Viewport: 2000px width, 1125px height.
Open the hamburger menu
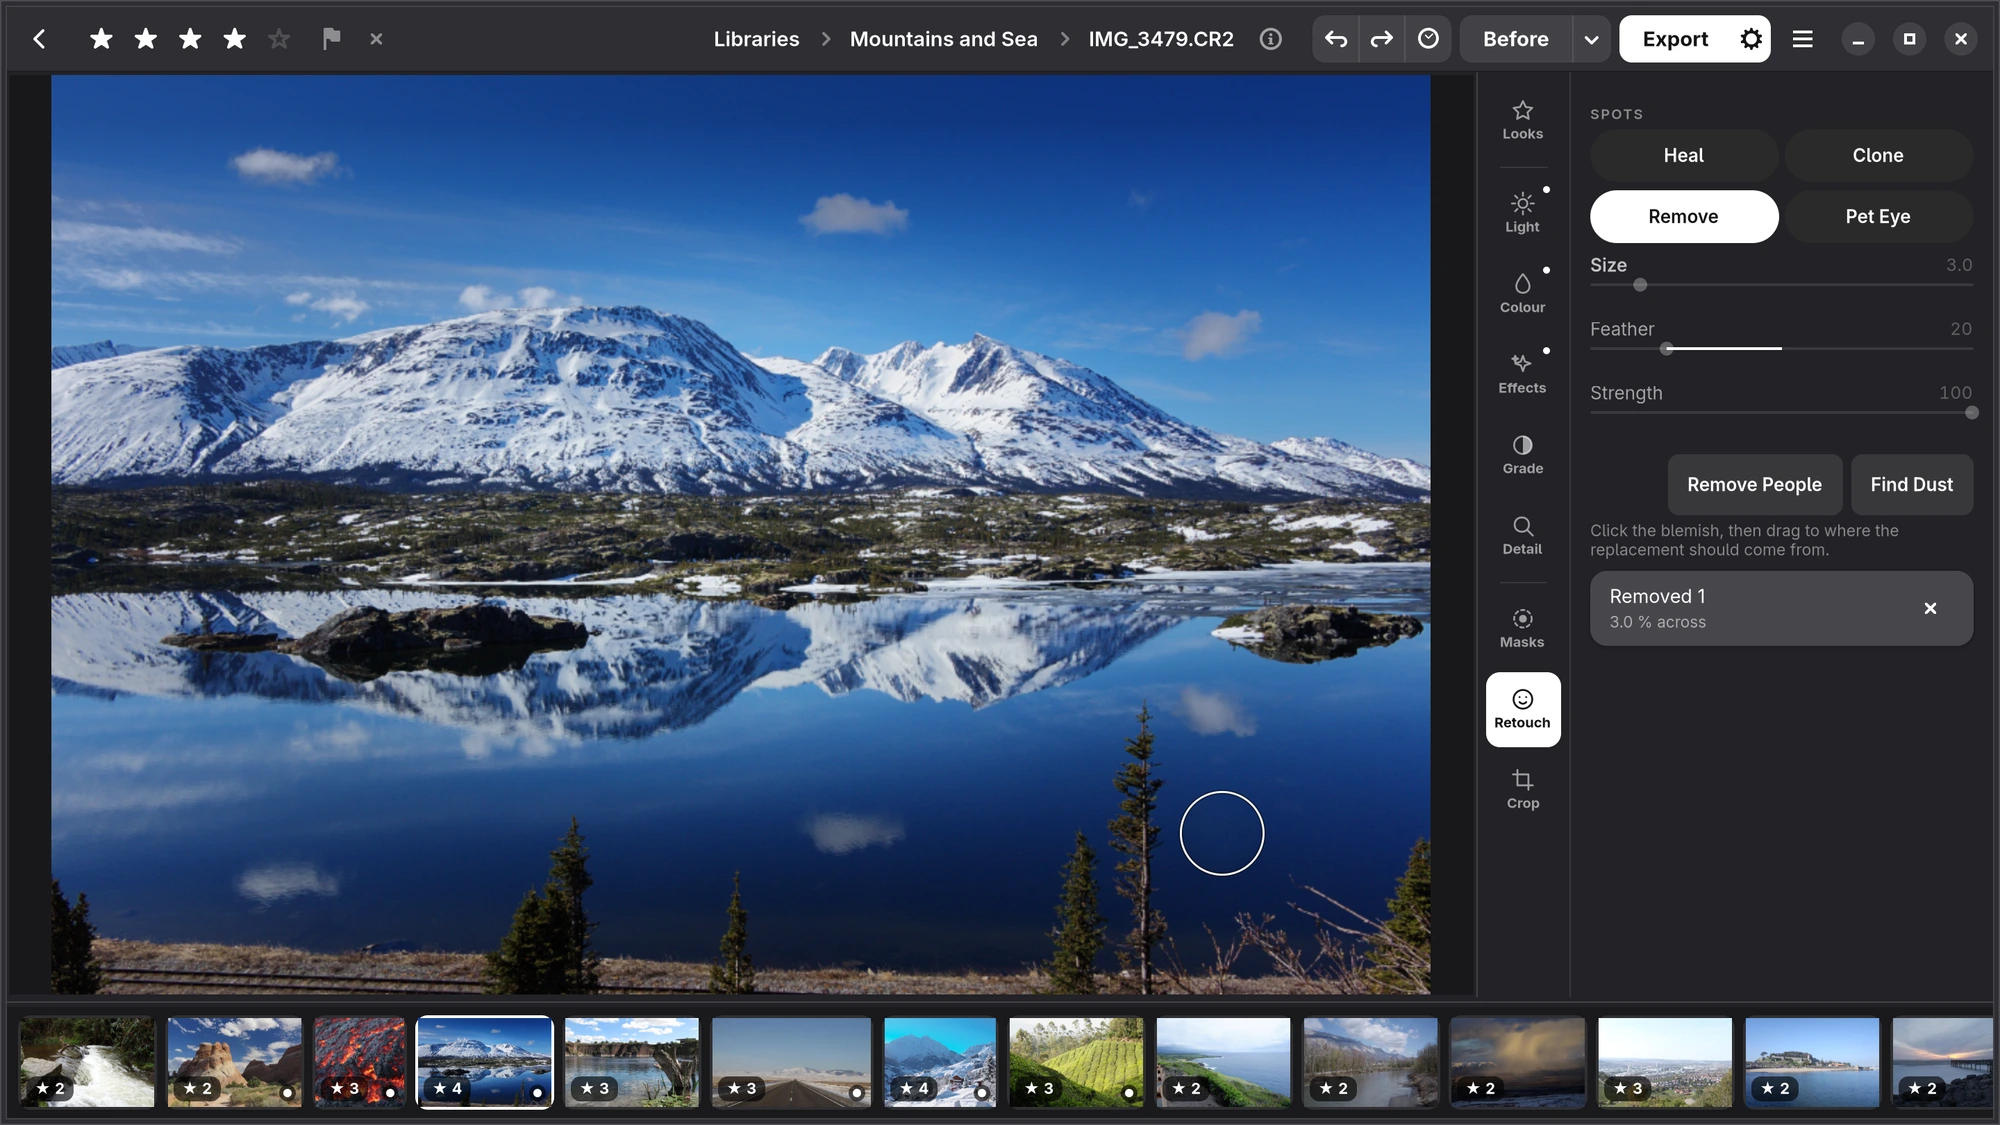point(1802,39)
